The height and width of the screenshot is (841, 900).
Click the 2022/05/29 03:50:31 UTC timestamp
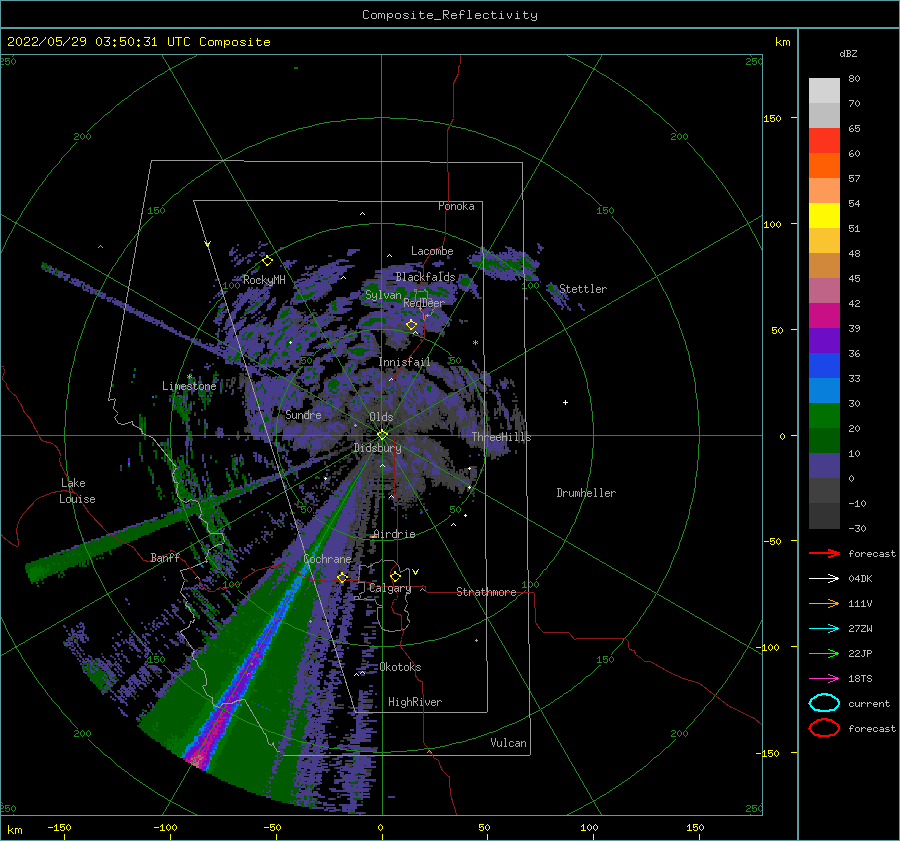[x=90, y=42]
